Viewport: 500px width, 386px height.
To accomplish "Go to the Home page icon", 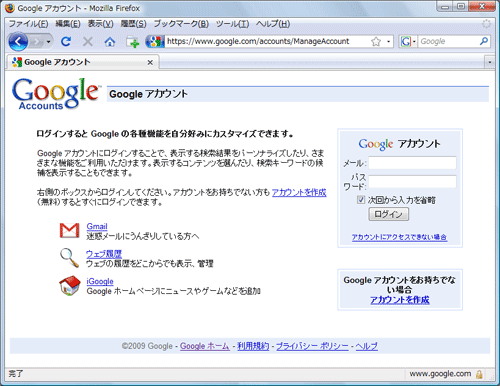I will pyautogui.click(x=110, y=42).
